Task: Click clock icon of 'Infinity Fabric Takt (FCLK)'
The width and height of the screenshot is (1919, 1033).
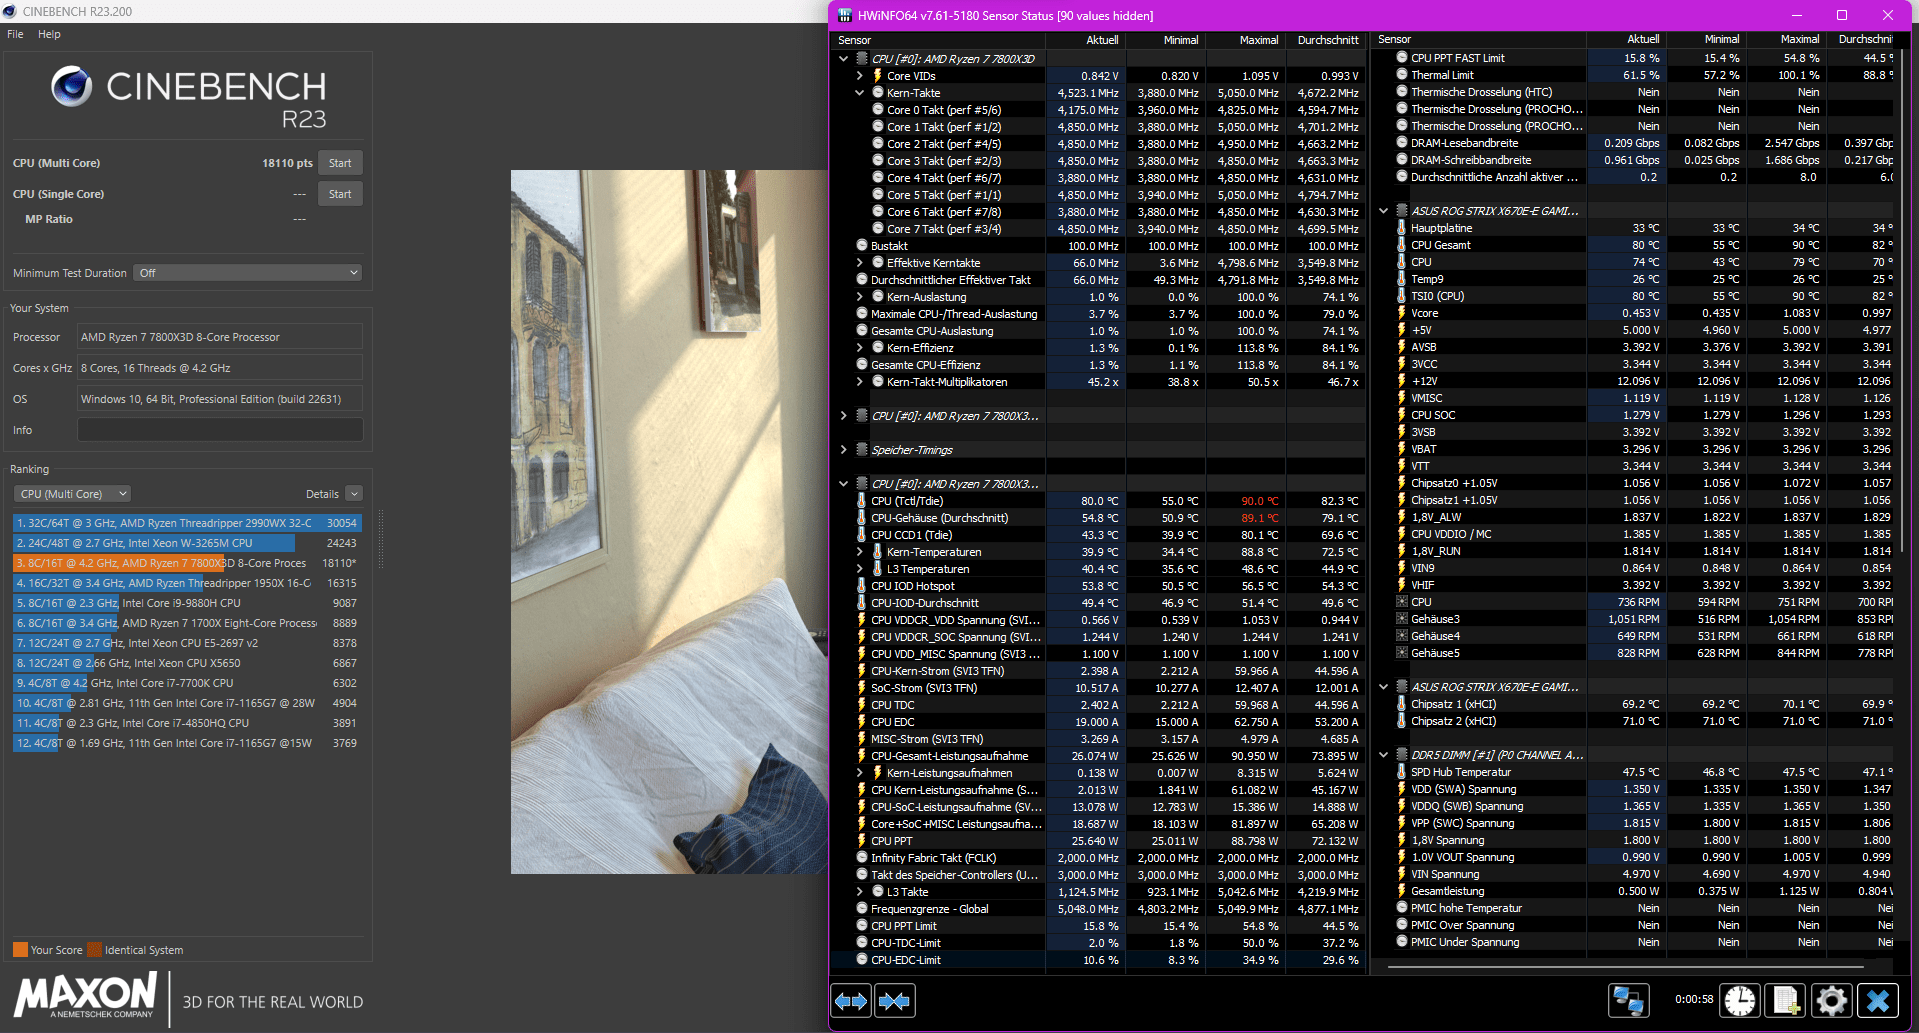Action: click(x=862, y=858)
